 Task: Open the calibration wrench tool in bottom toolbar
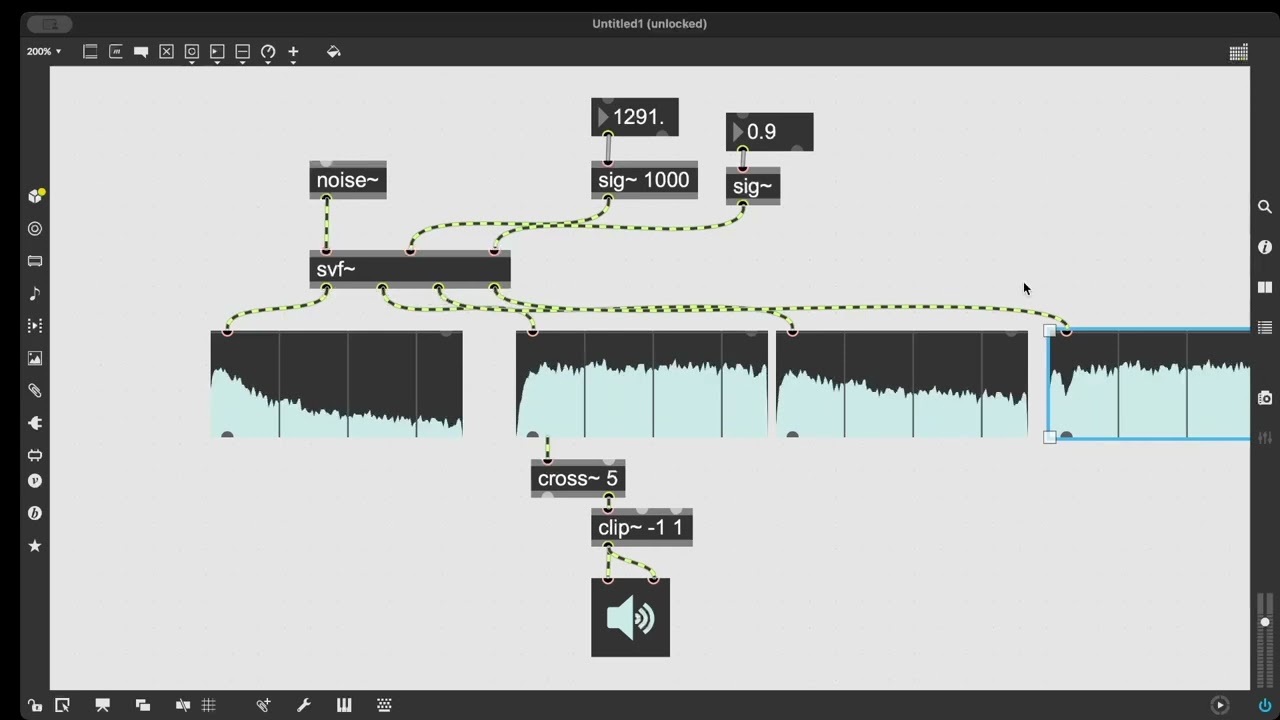(303, 705)
